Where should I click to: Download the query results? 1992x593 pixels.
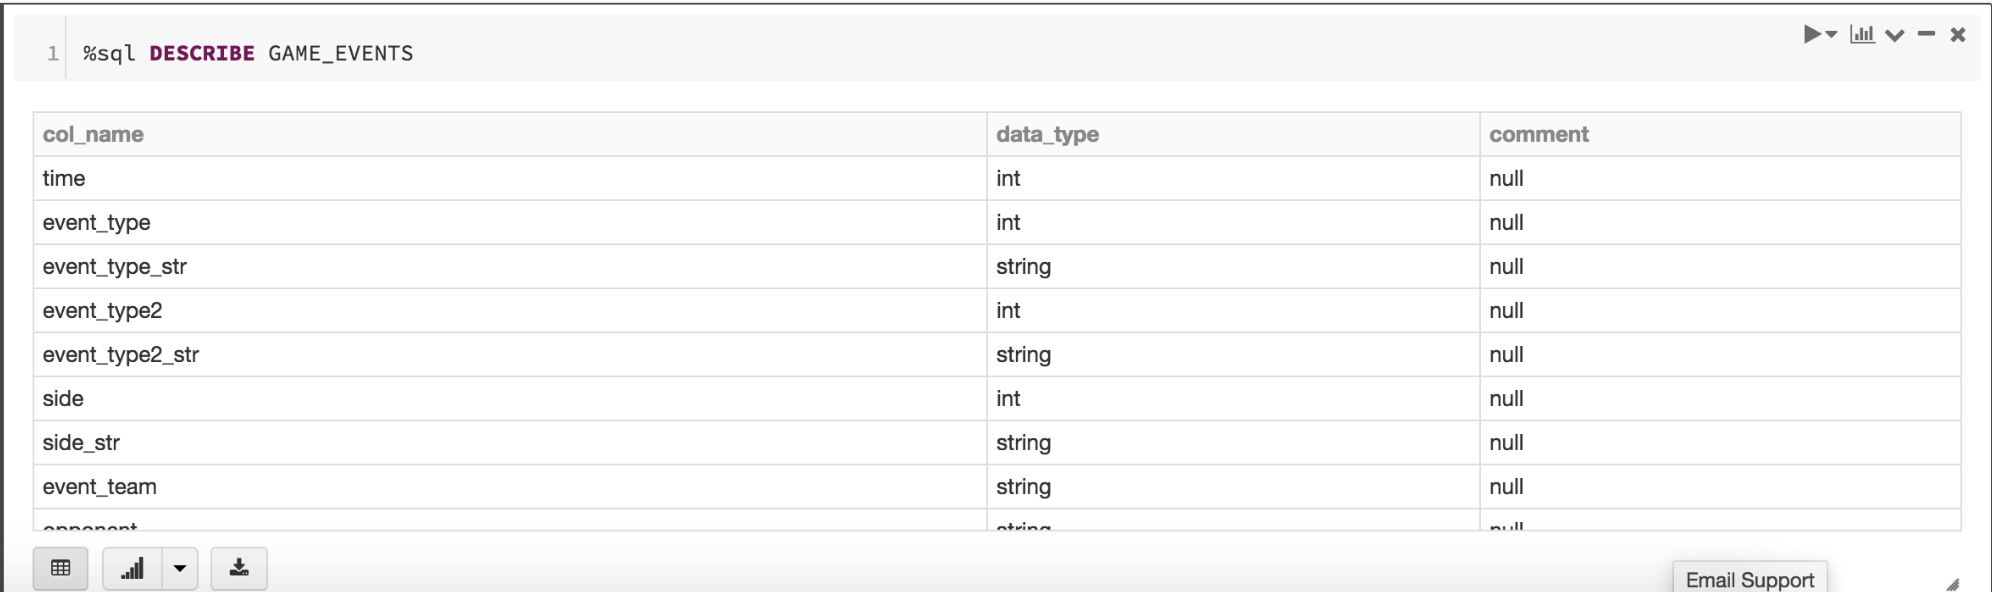tap(239, 568)
